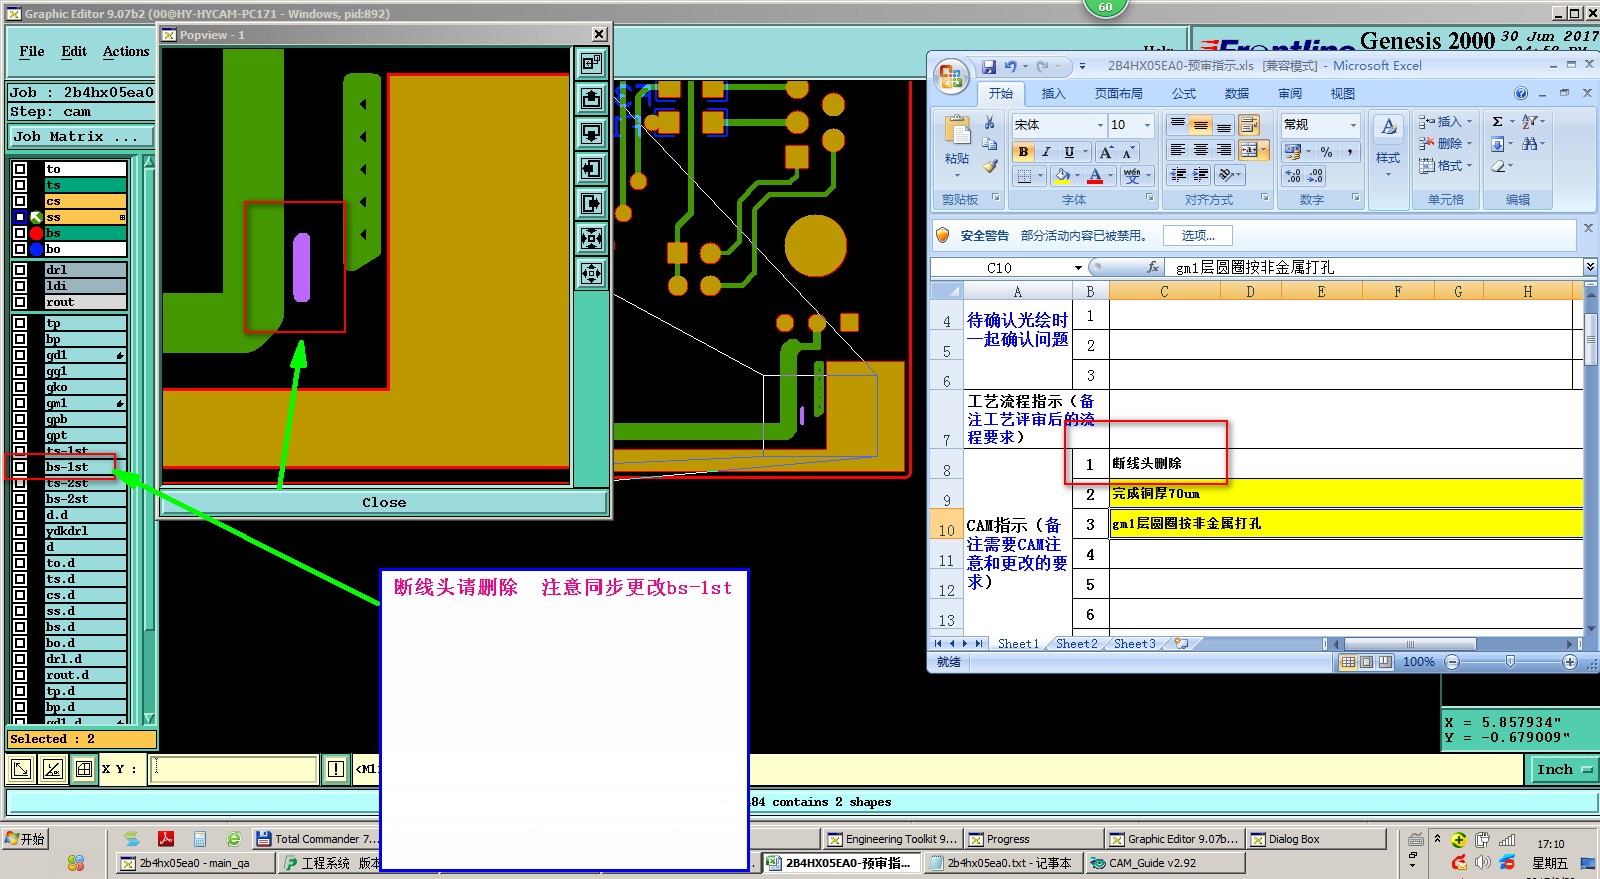Open the Actions menu in Graphic Editor

coord(126,52)
